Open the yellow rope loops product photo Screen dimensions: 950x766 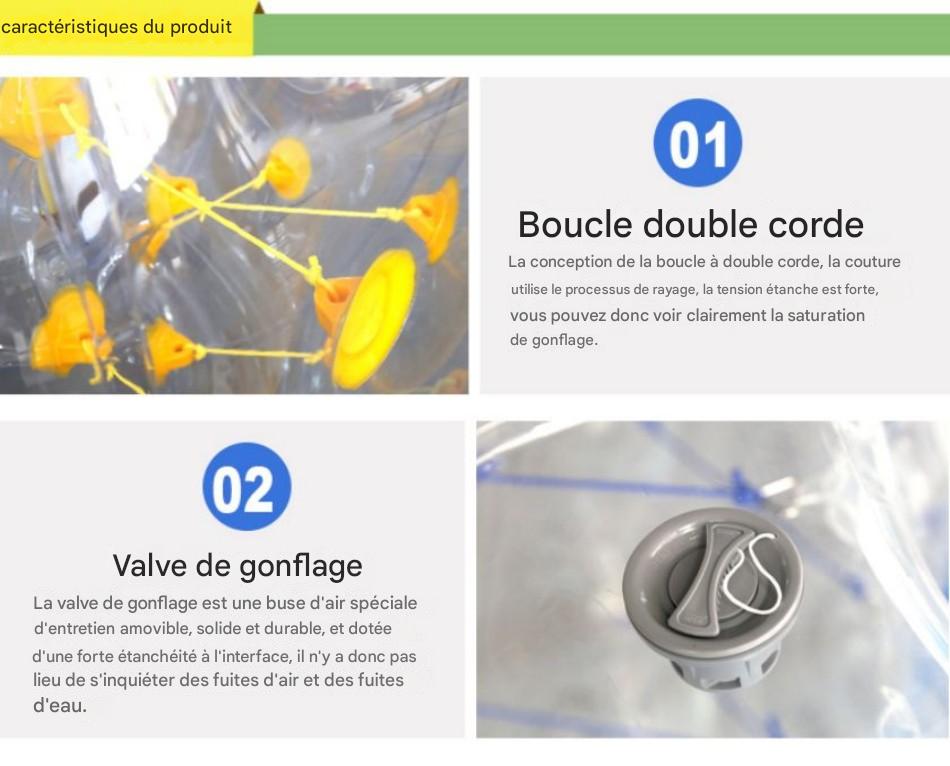click(x=234, y=235)
